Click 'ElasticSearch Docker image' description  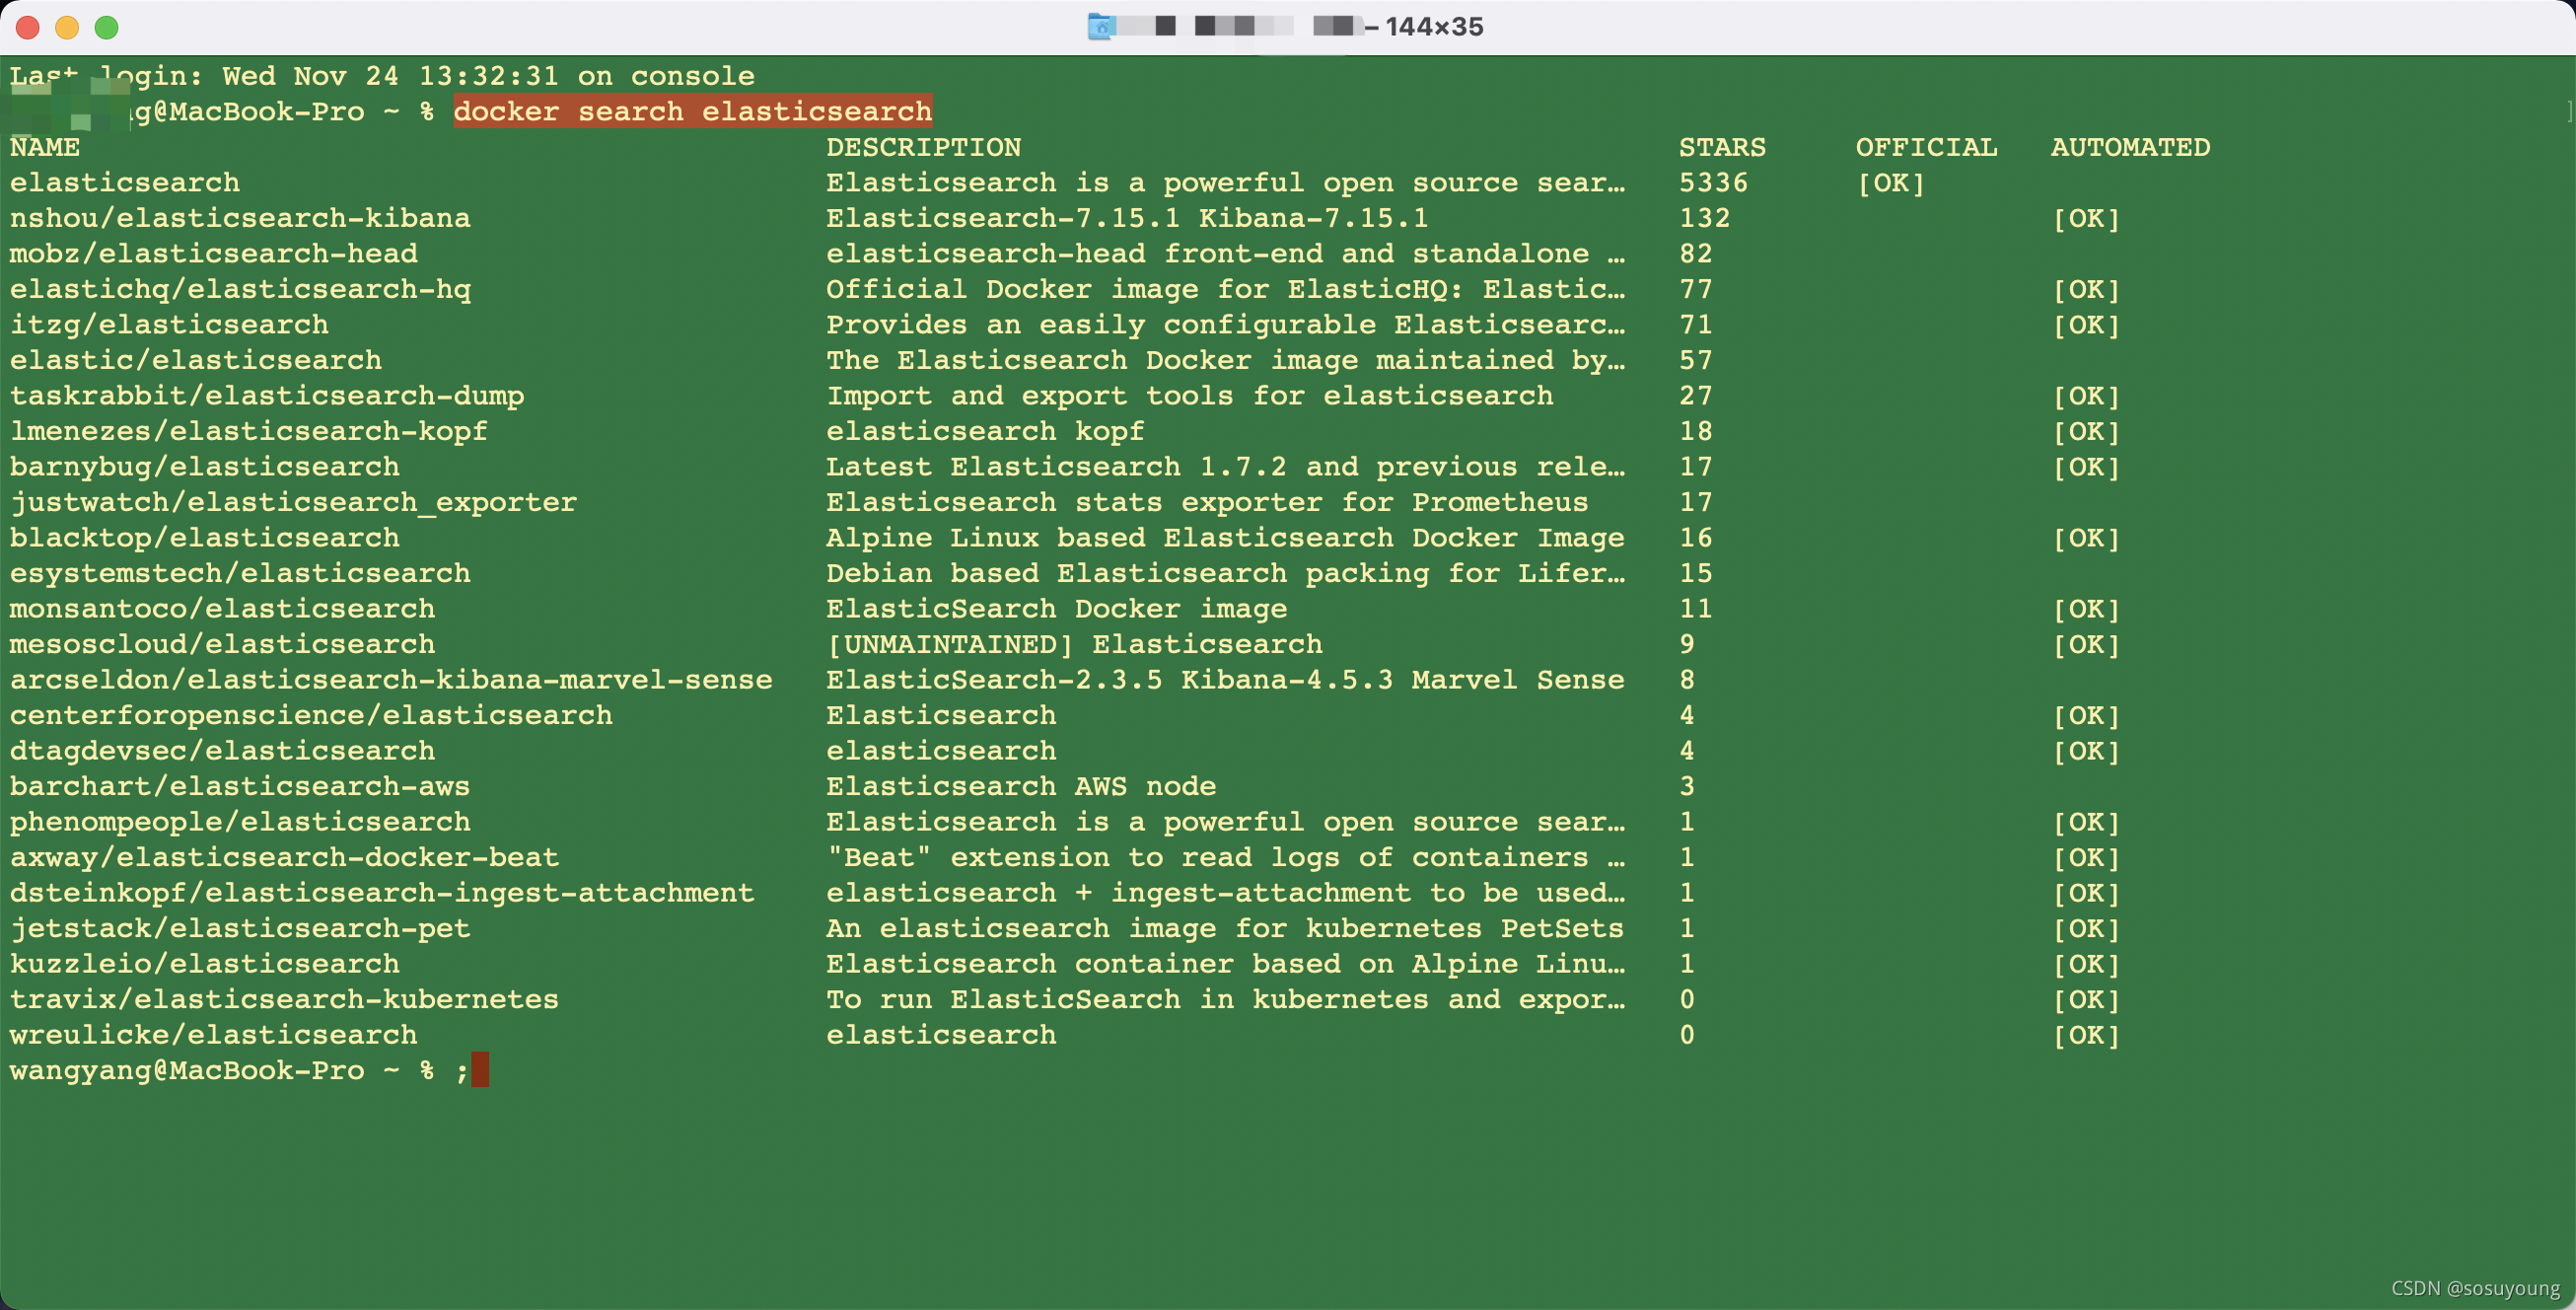pyautogui.click(x=1056, y=609)
